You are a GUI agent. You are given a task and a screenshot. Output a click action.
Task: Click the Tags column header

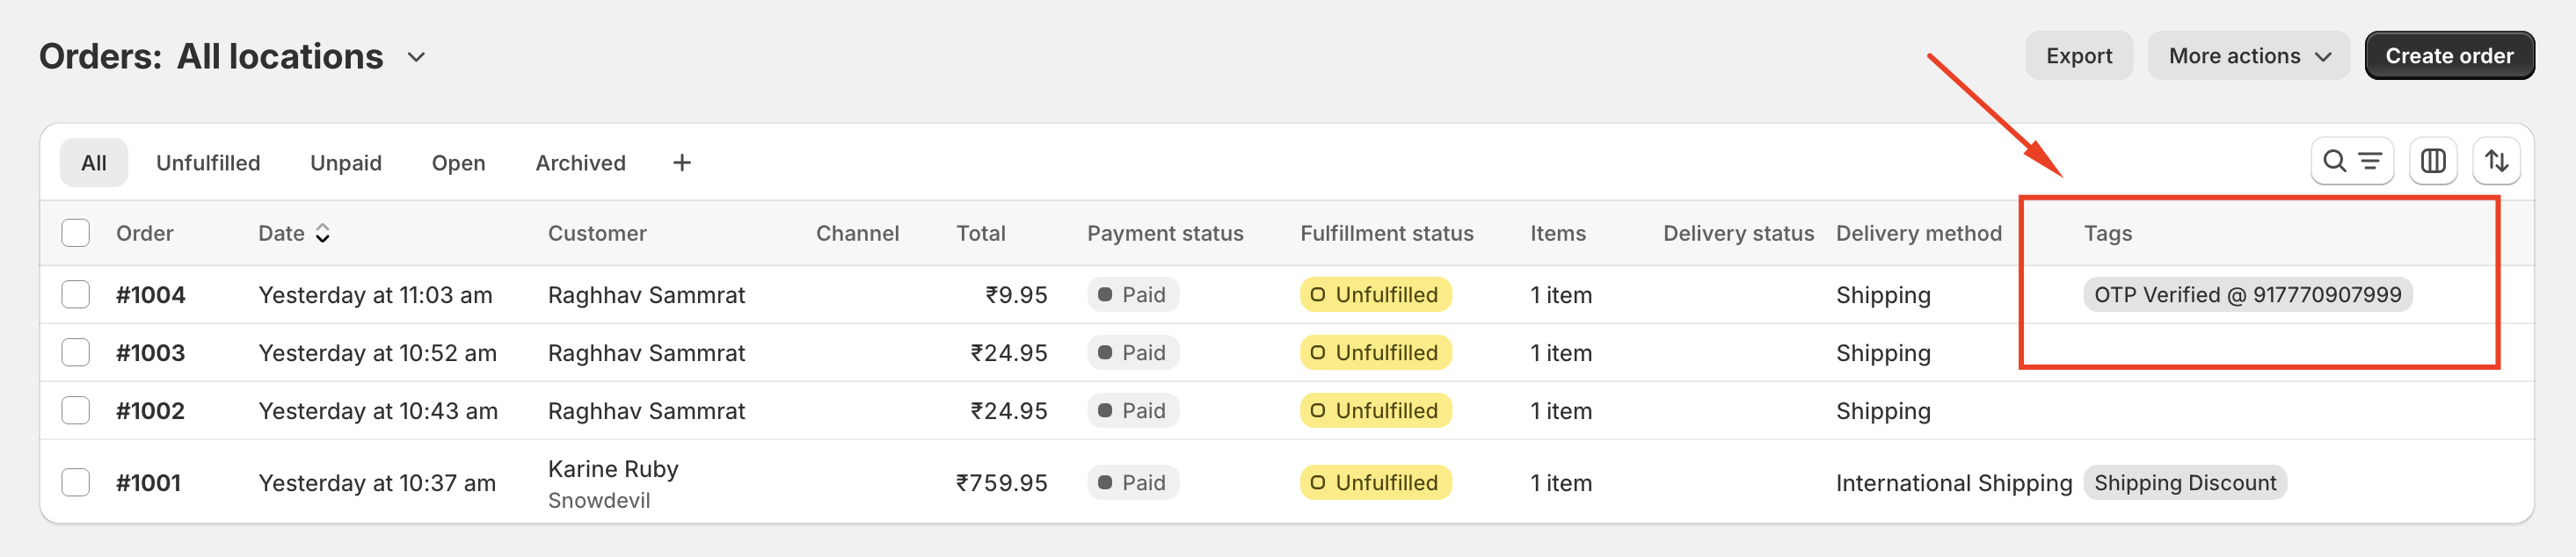2107,233
